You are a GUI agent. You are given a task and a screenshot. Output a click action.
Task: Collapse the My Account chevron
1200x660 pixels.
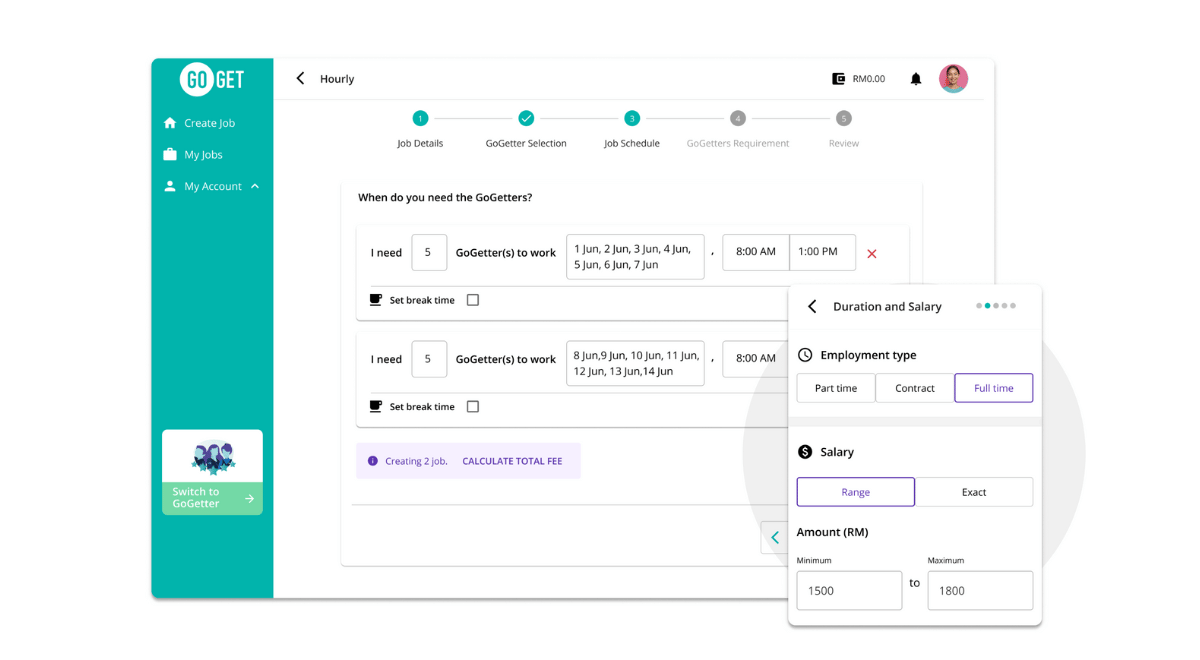pyautogui.click(x=255, y=186)
